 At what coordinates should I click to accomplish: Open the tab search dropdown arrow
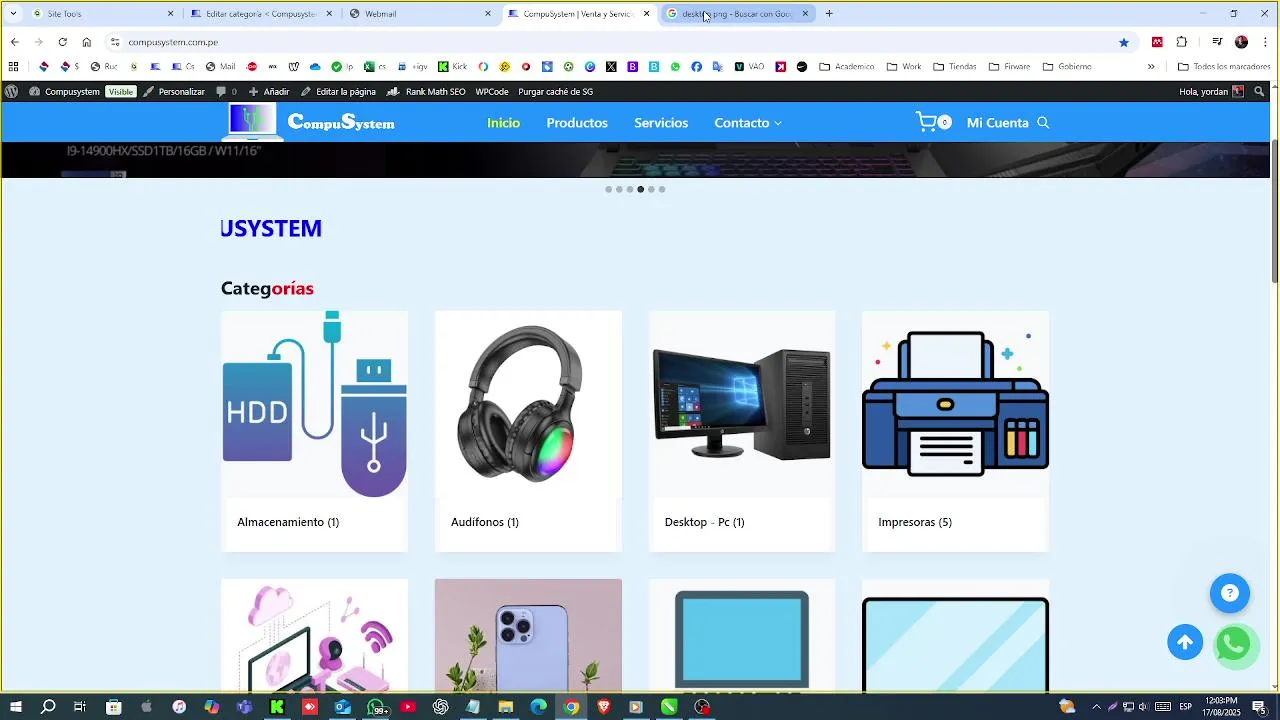click(13, 13)
